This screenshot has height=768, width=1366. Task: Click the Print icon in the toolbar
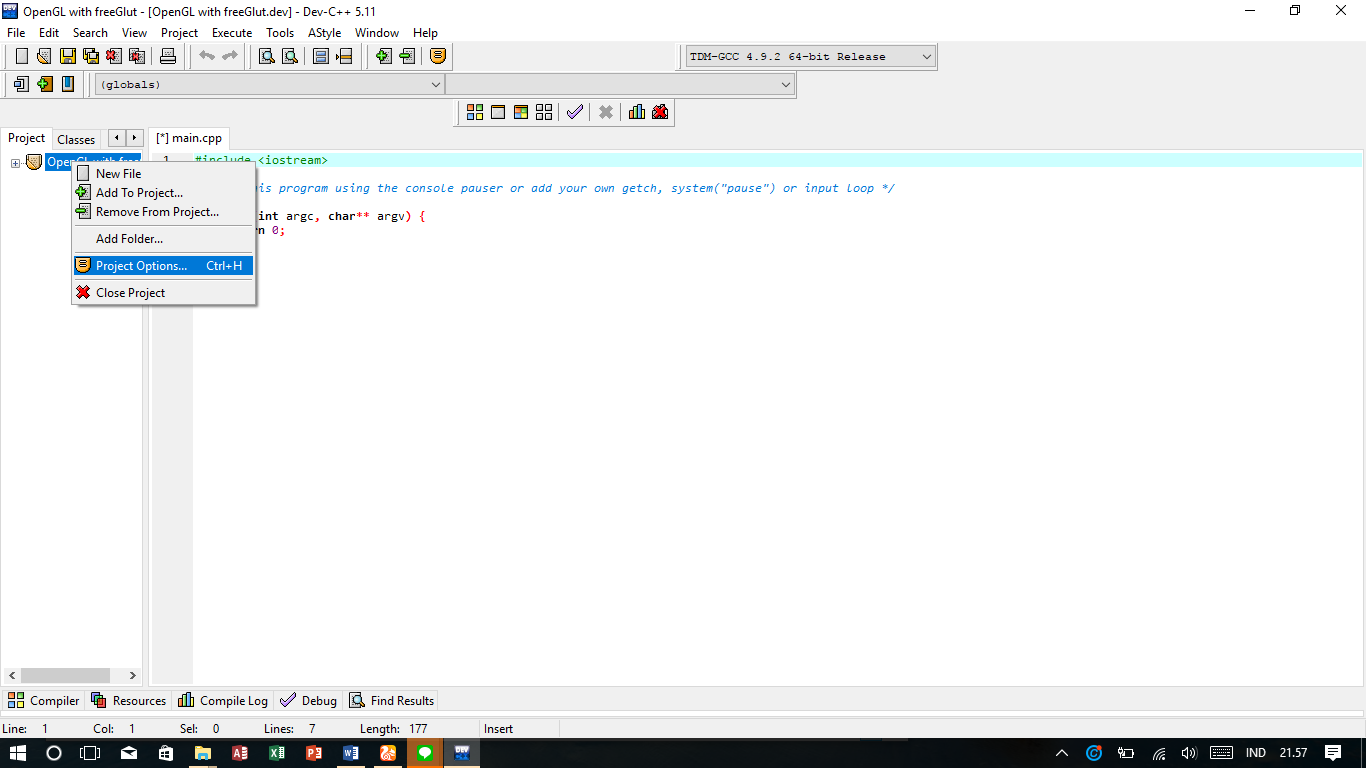point(168,56)
